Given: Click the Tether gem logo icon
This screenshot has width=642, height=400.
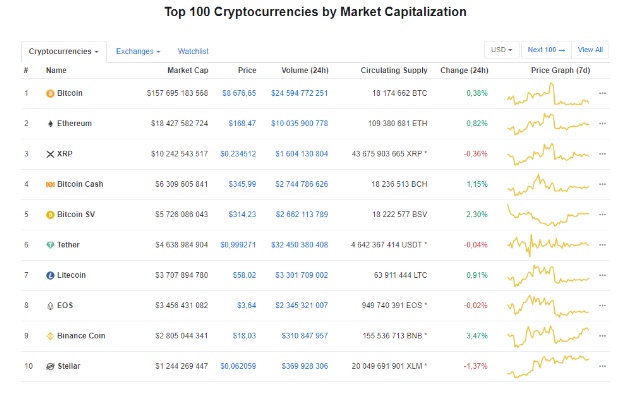Looking at the screenshot, I should [x=50, y=245].
